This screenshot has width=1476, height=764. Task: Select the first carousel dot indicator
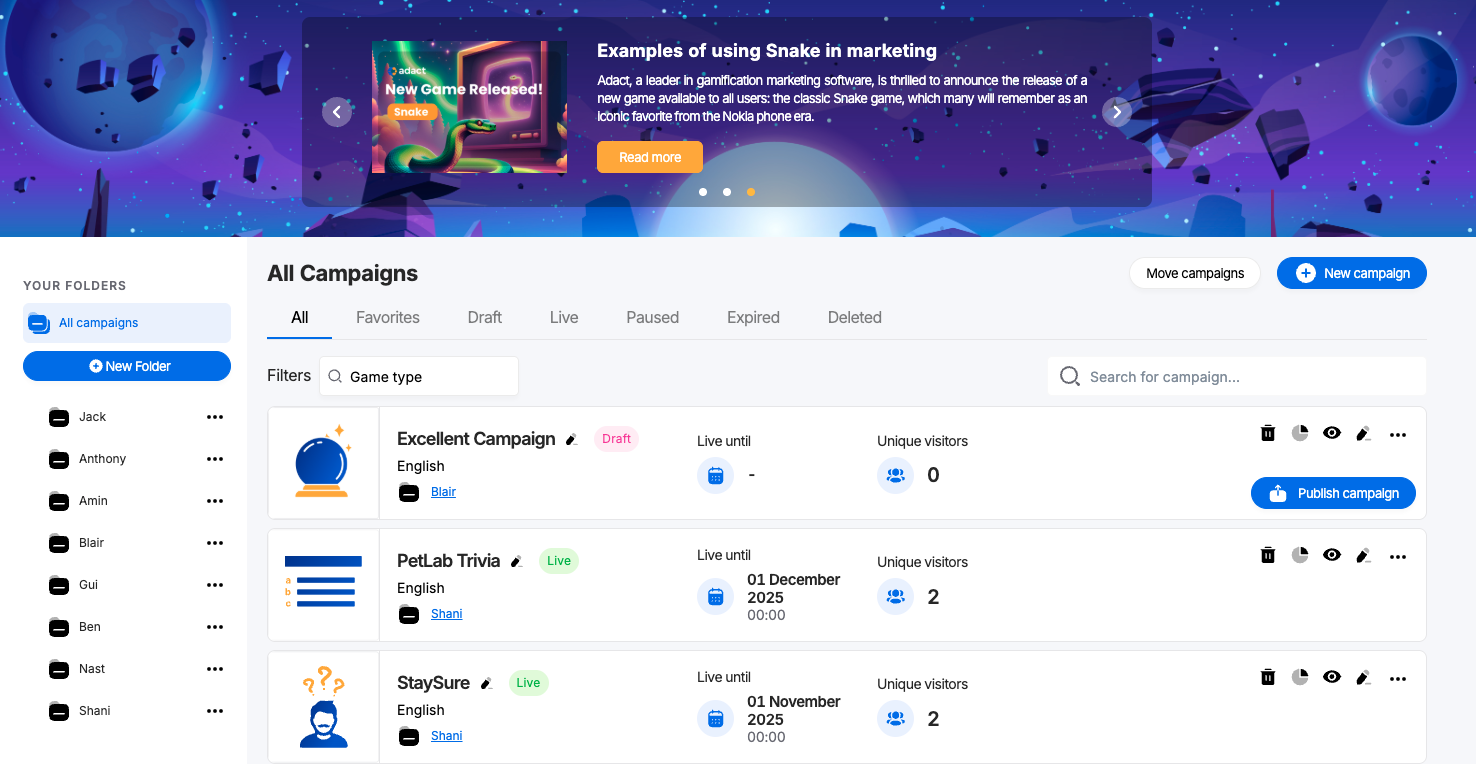(703, 192)
